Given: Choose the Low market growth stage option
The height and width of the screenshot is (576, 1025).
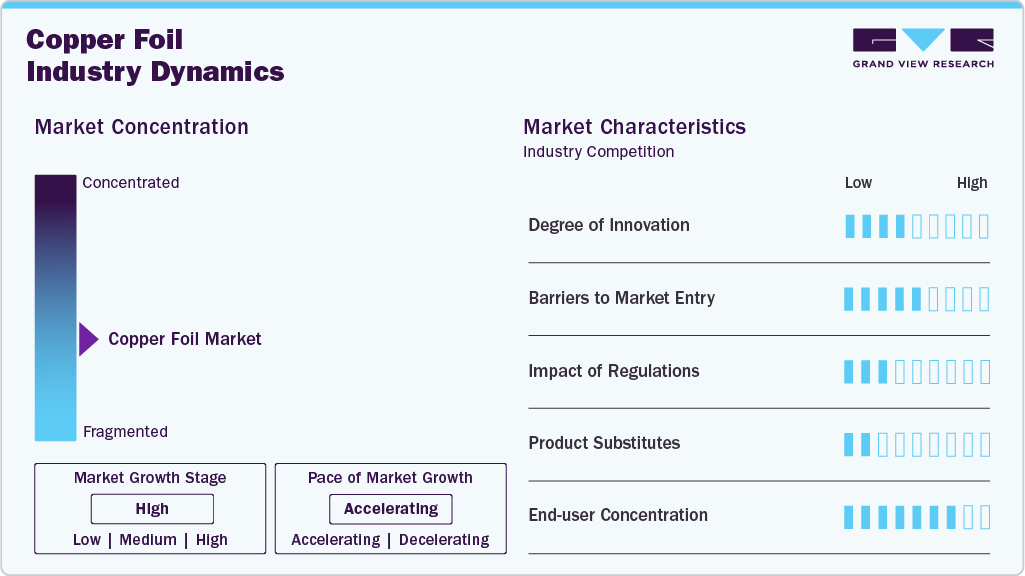Looking at the screenshot, I should tap(87, 540).
